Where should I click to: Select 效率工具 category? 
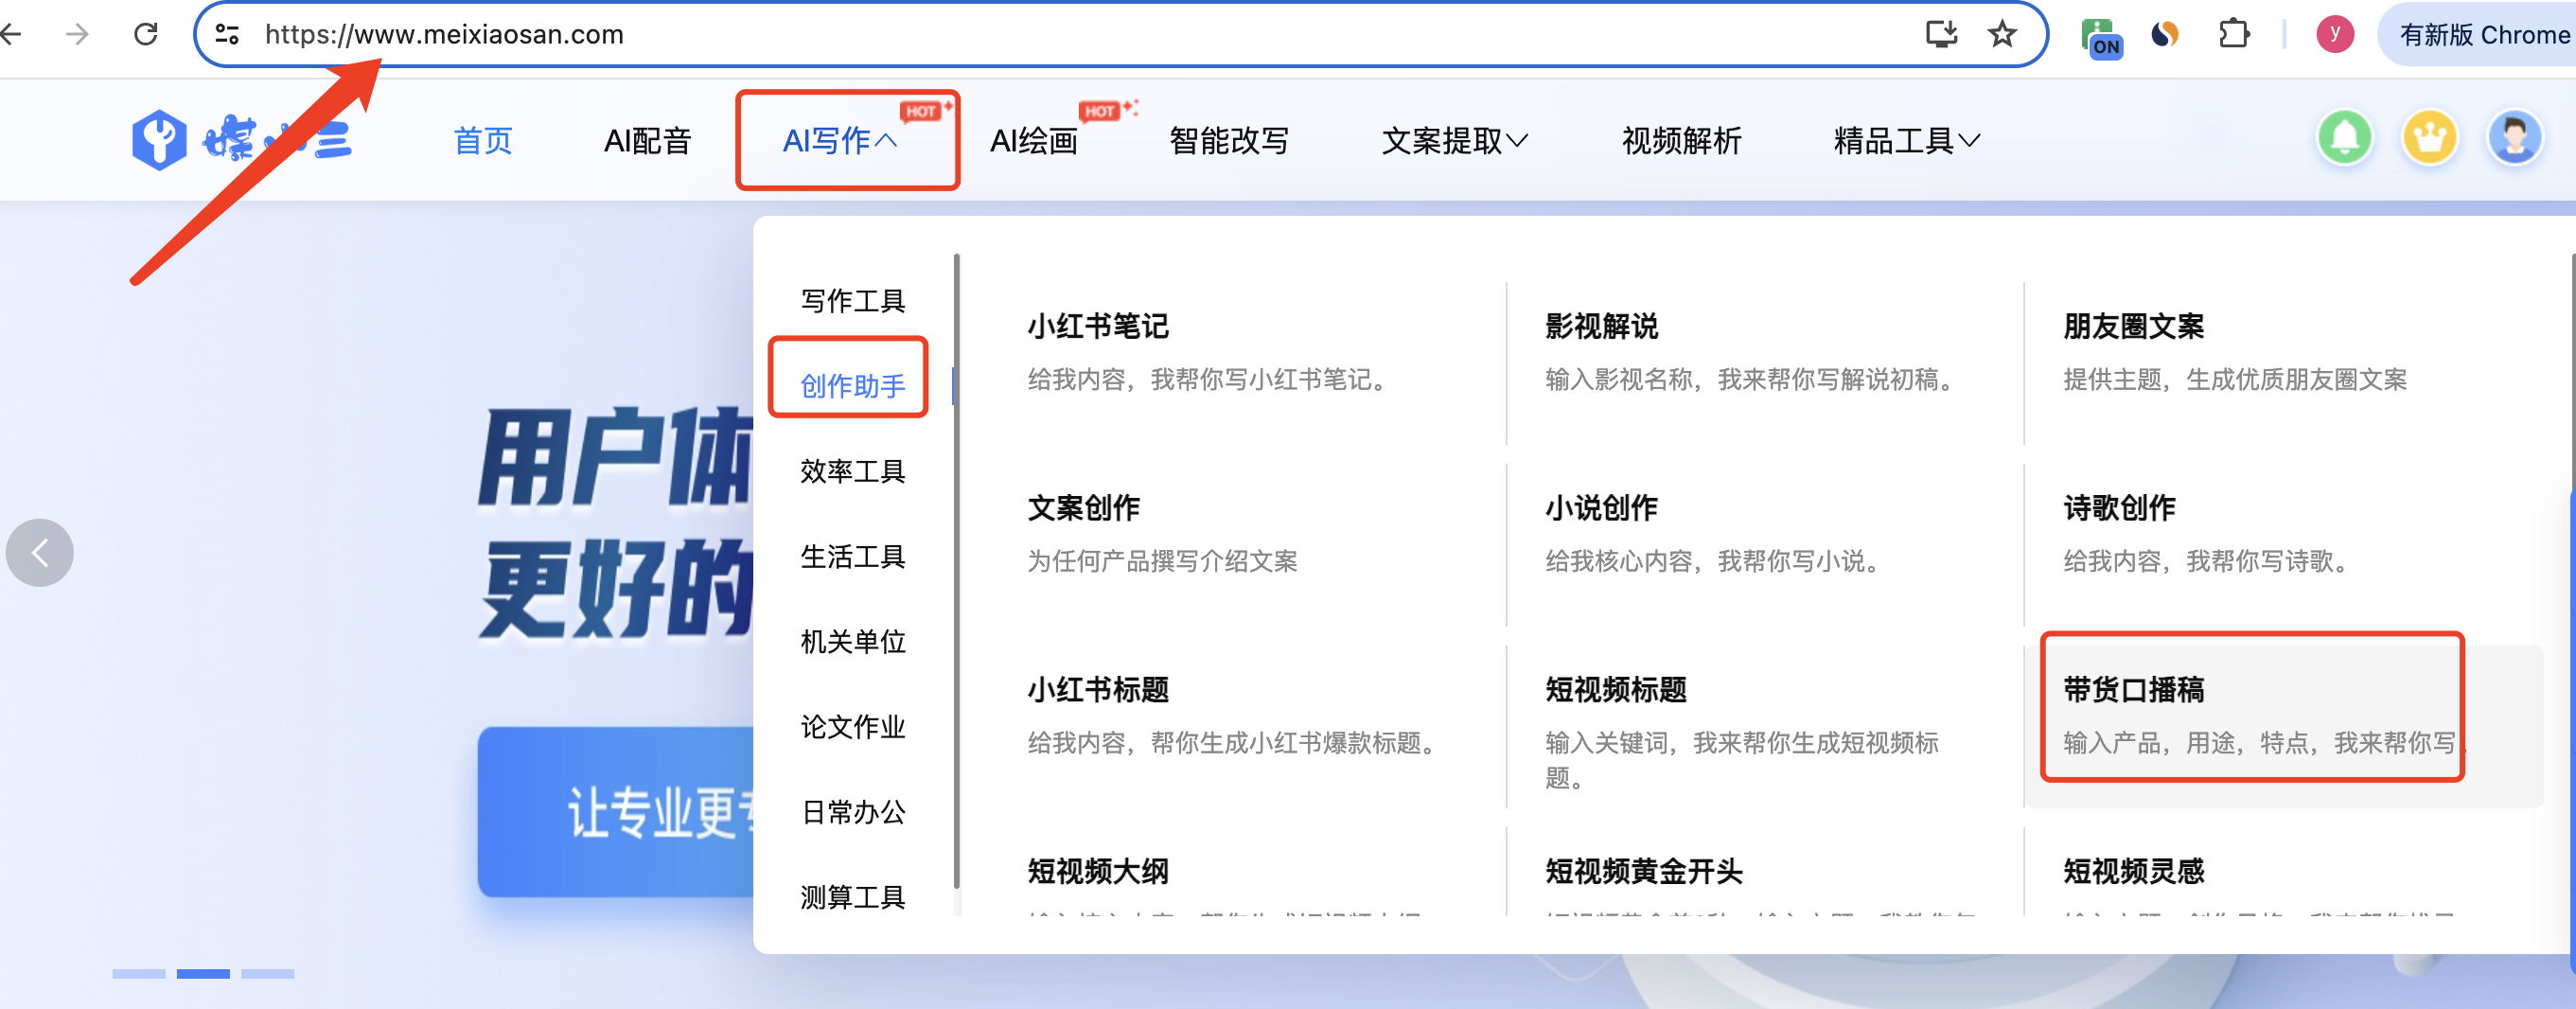pos(853,470)
